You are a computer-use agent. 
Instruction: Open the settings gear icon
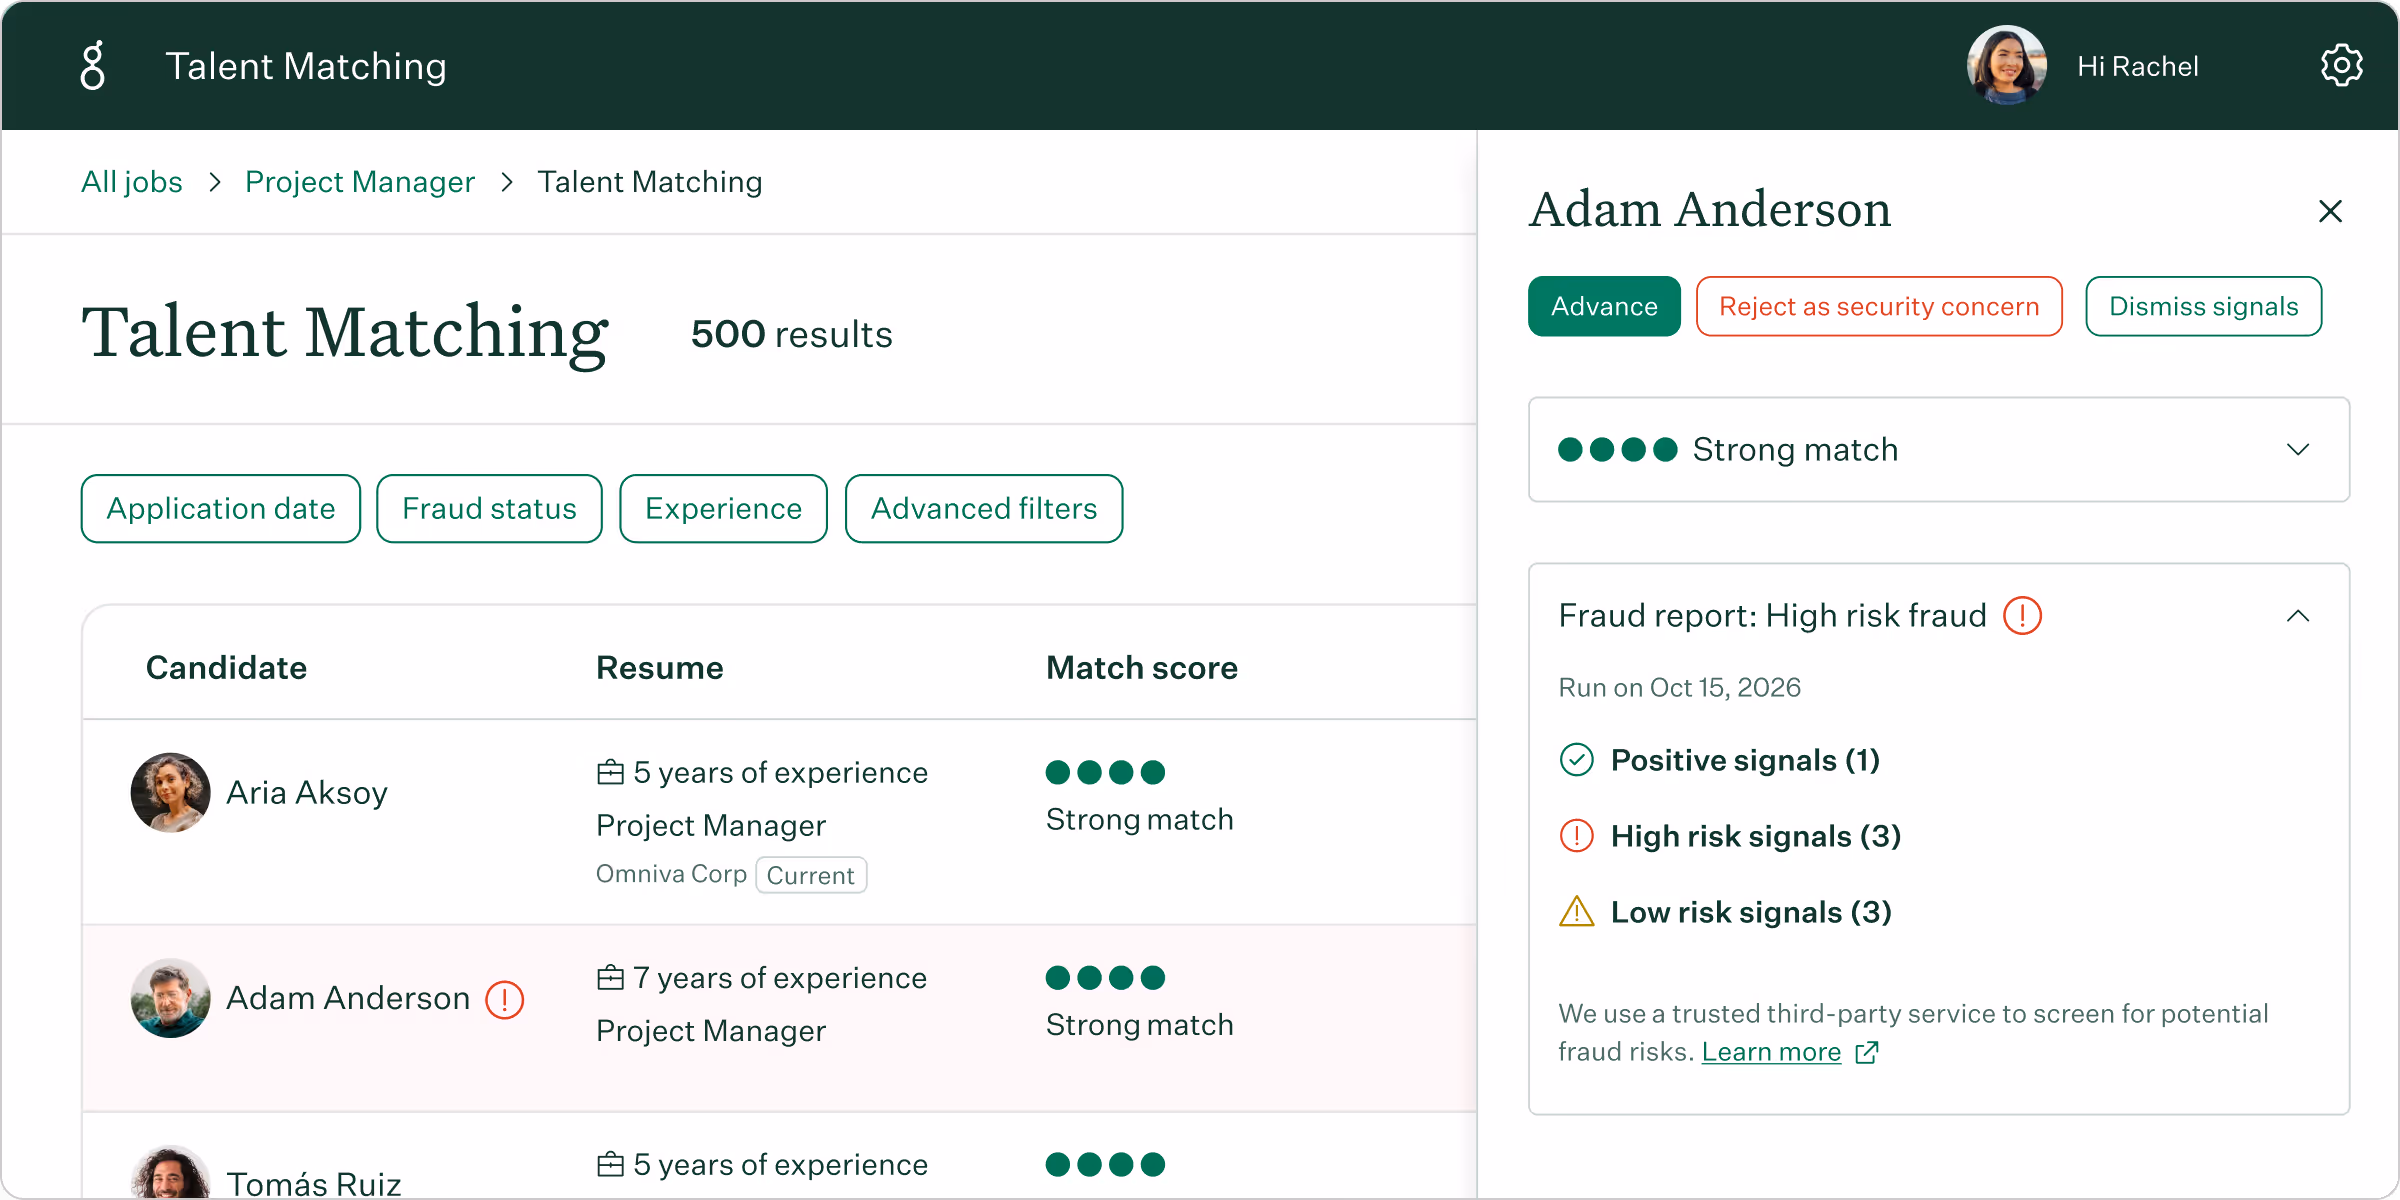pyautogui.click(x=2342, y=64)
